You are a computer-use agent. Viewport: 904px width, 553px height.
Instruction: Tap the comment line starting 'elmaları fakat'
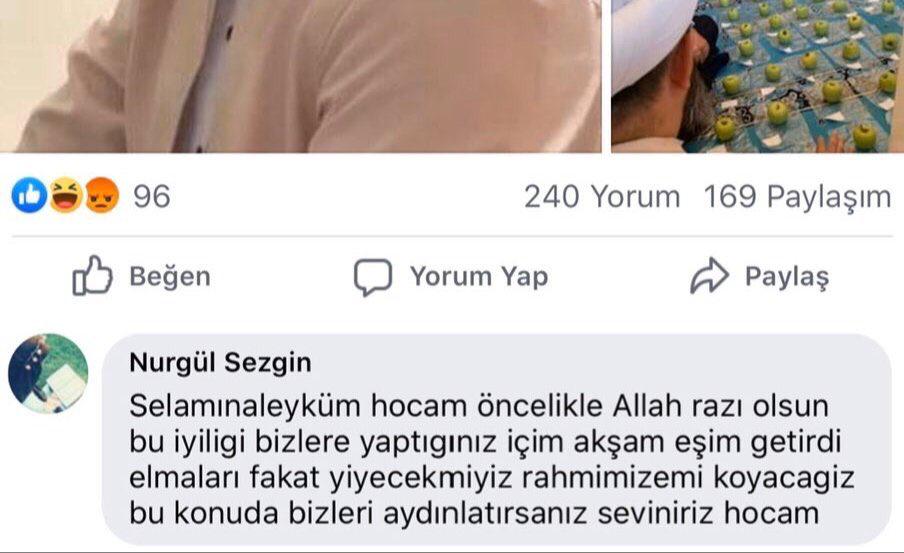coord(491,477)
